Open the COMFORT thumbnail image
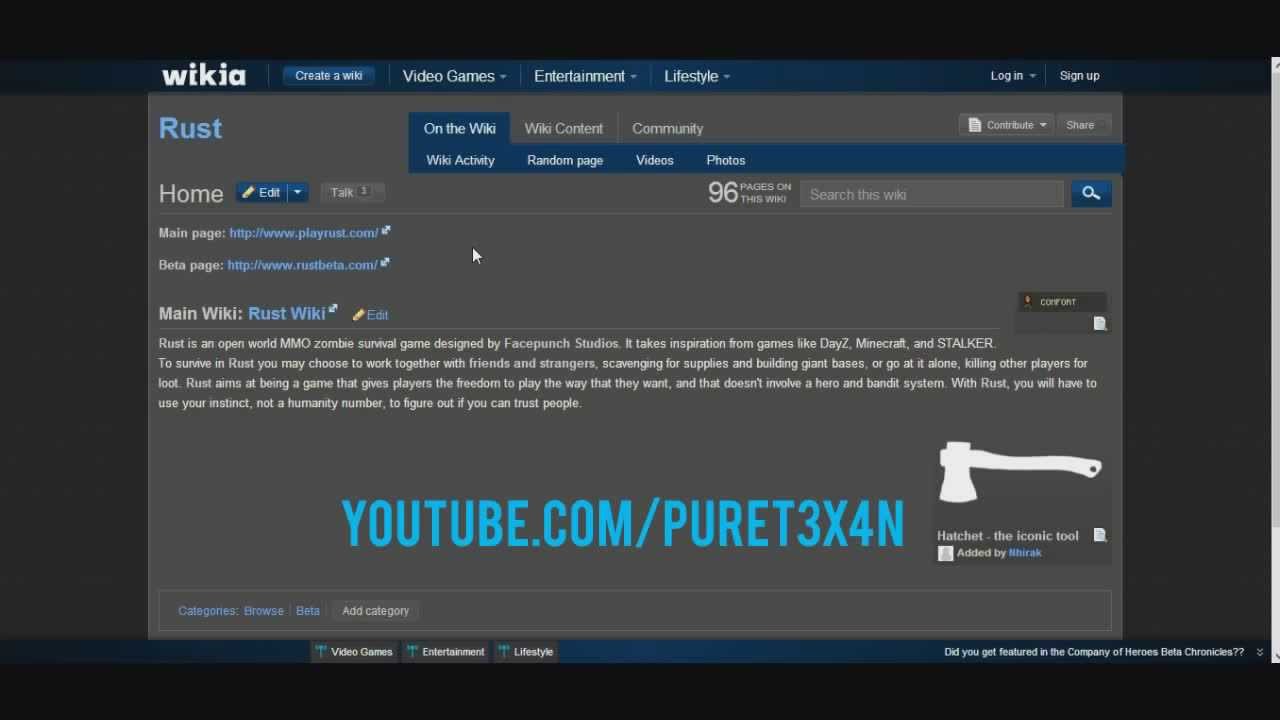The height and width of the screenshot is (720, 1280). (x=1062, y=302)
